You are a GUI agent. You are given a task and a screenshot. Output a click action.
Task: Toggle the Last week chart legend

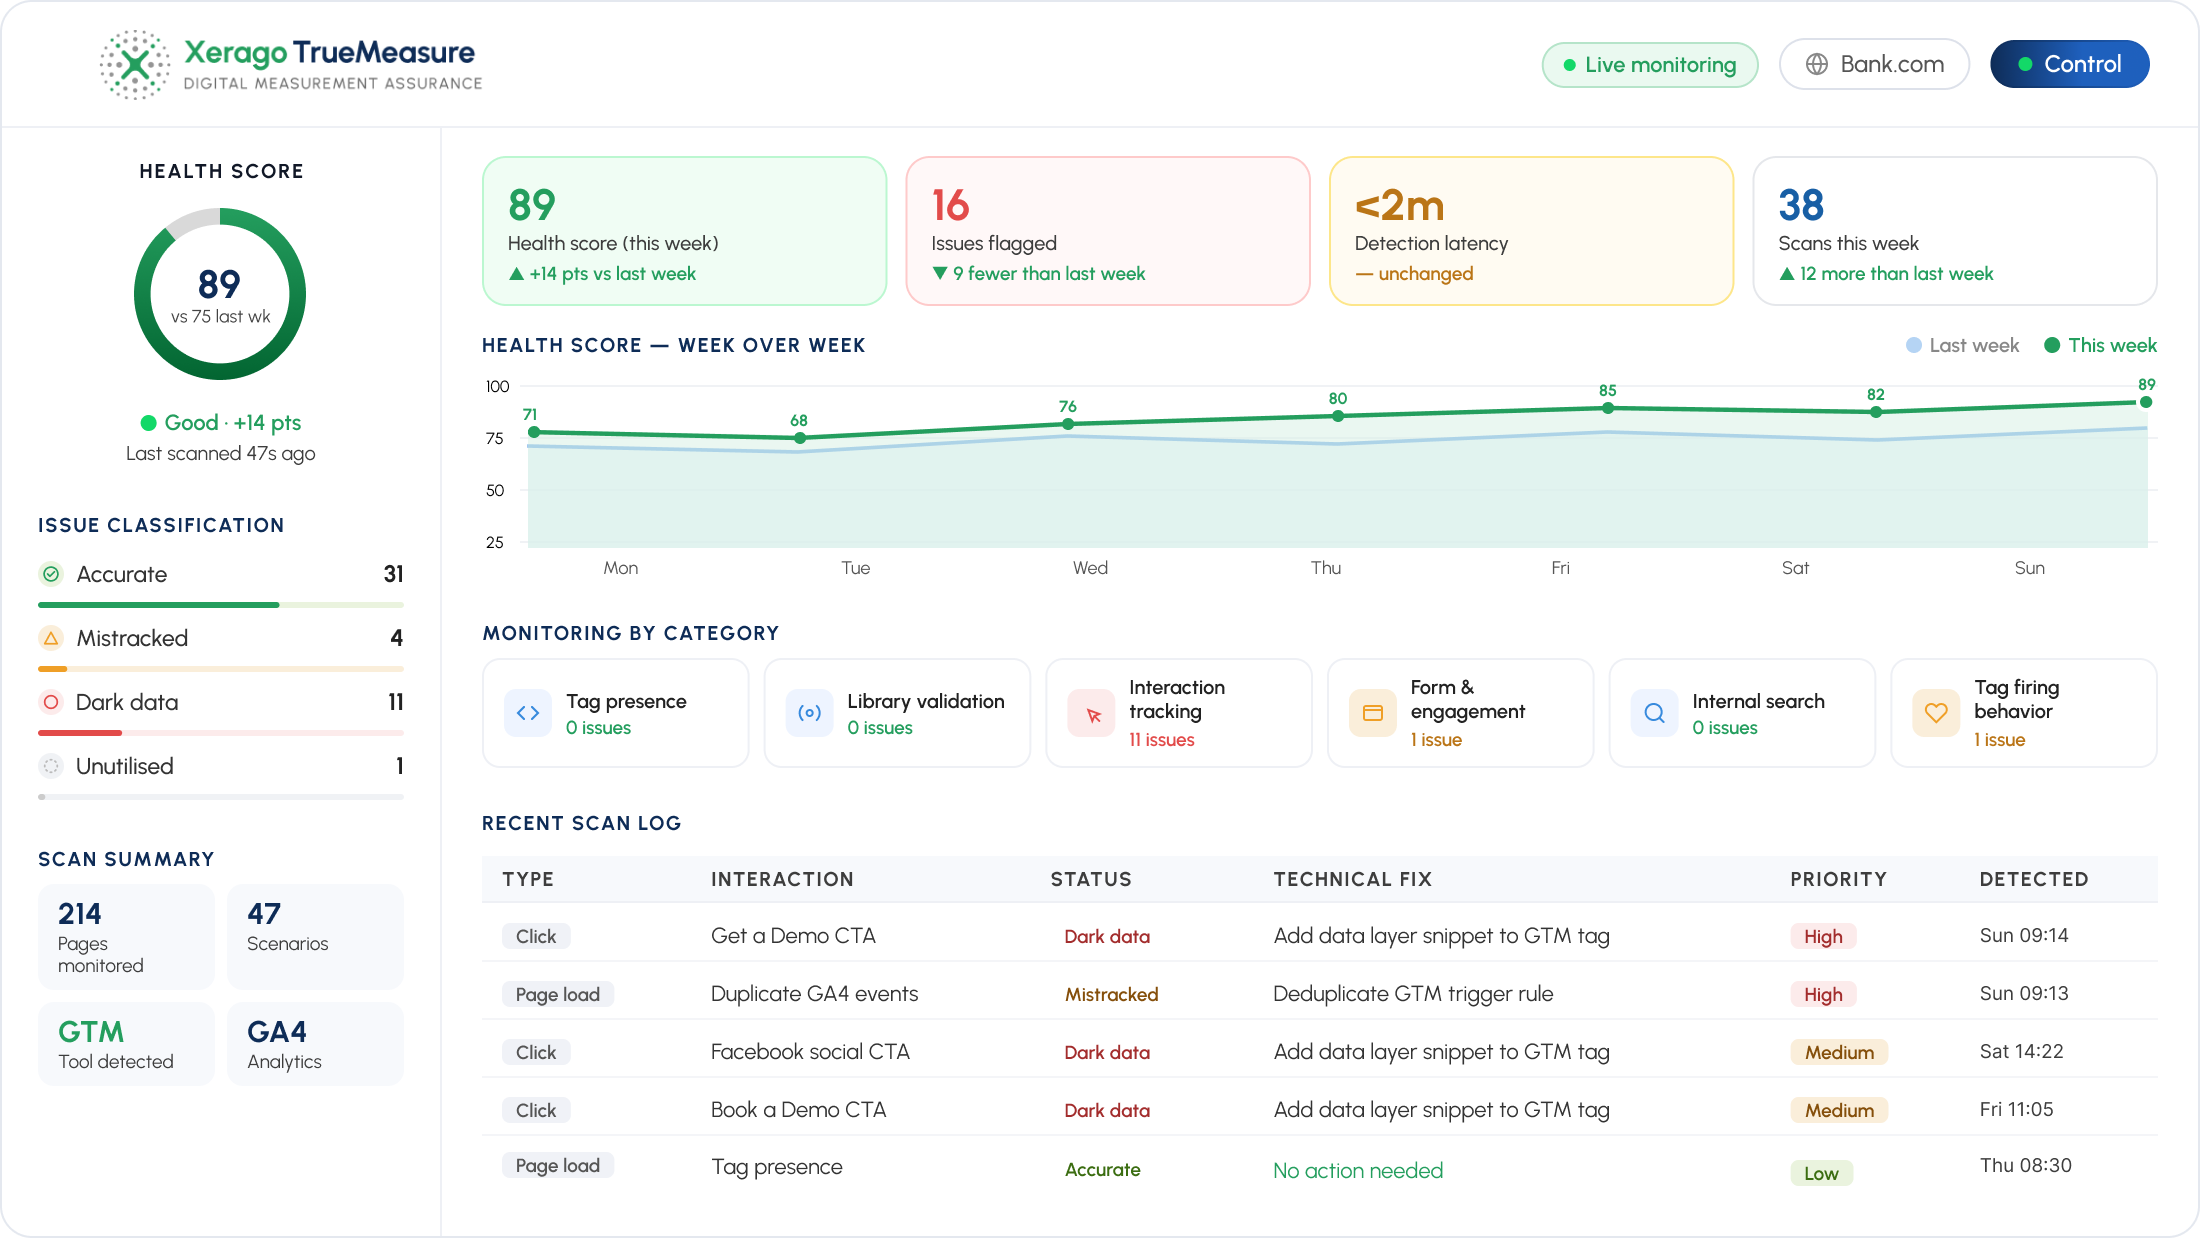(x=1962, y=345)
